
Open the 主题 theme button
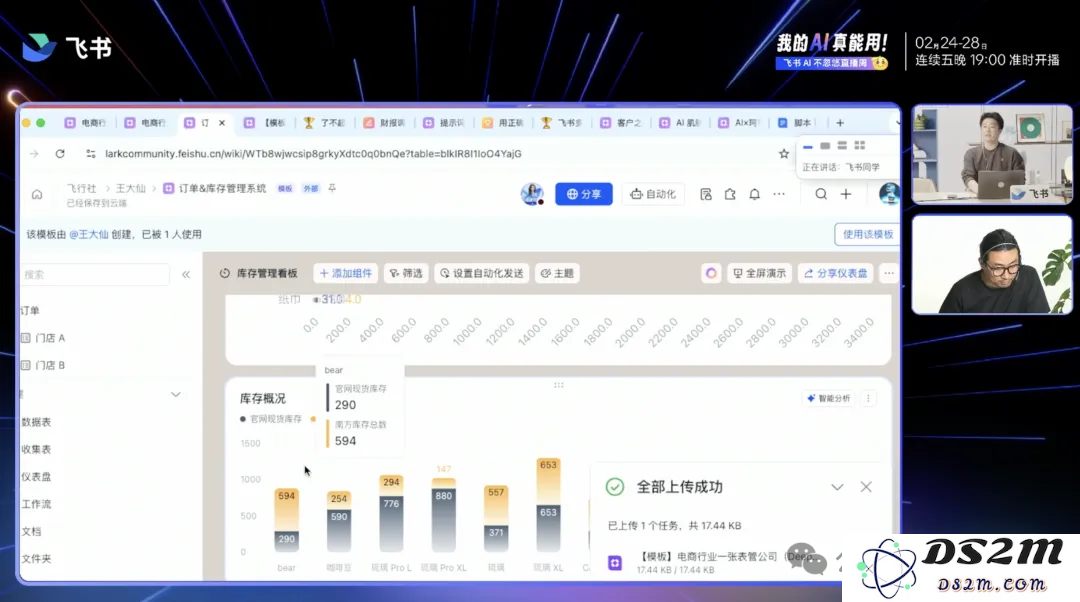coord(557,273)
